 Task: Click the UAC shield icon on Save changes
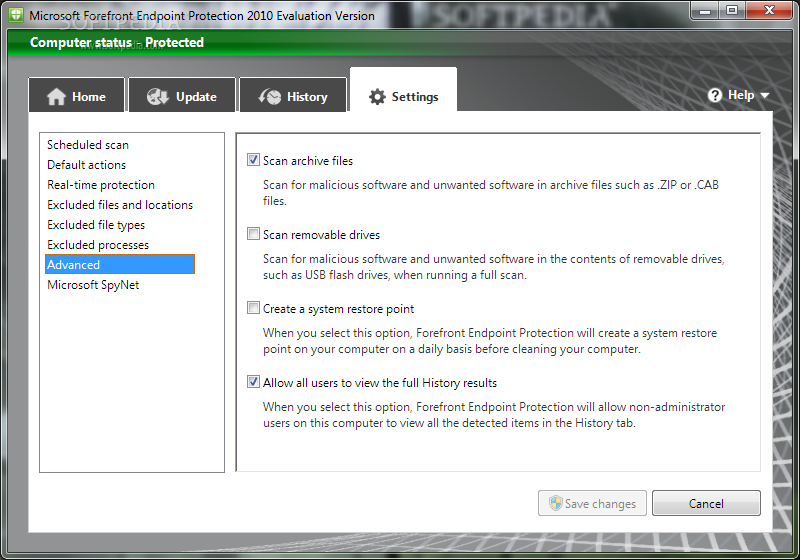tap(555, 503)
